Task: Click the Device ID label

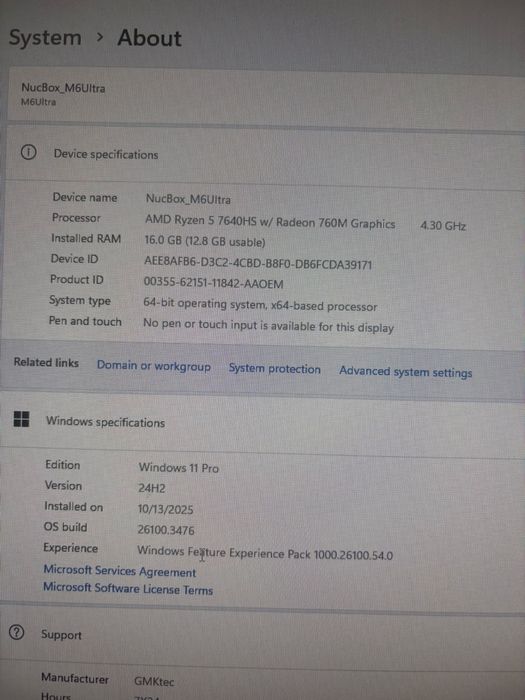Action: (x=74, y=259)
